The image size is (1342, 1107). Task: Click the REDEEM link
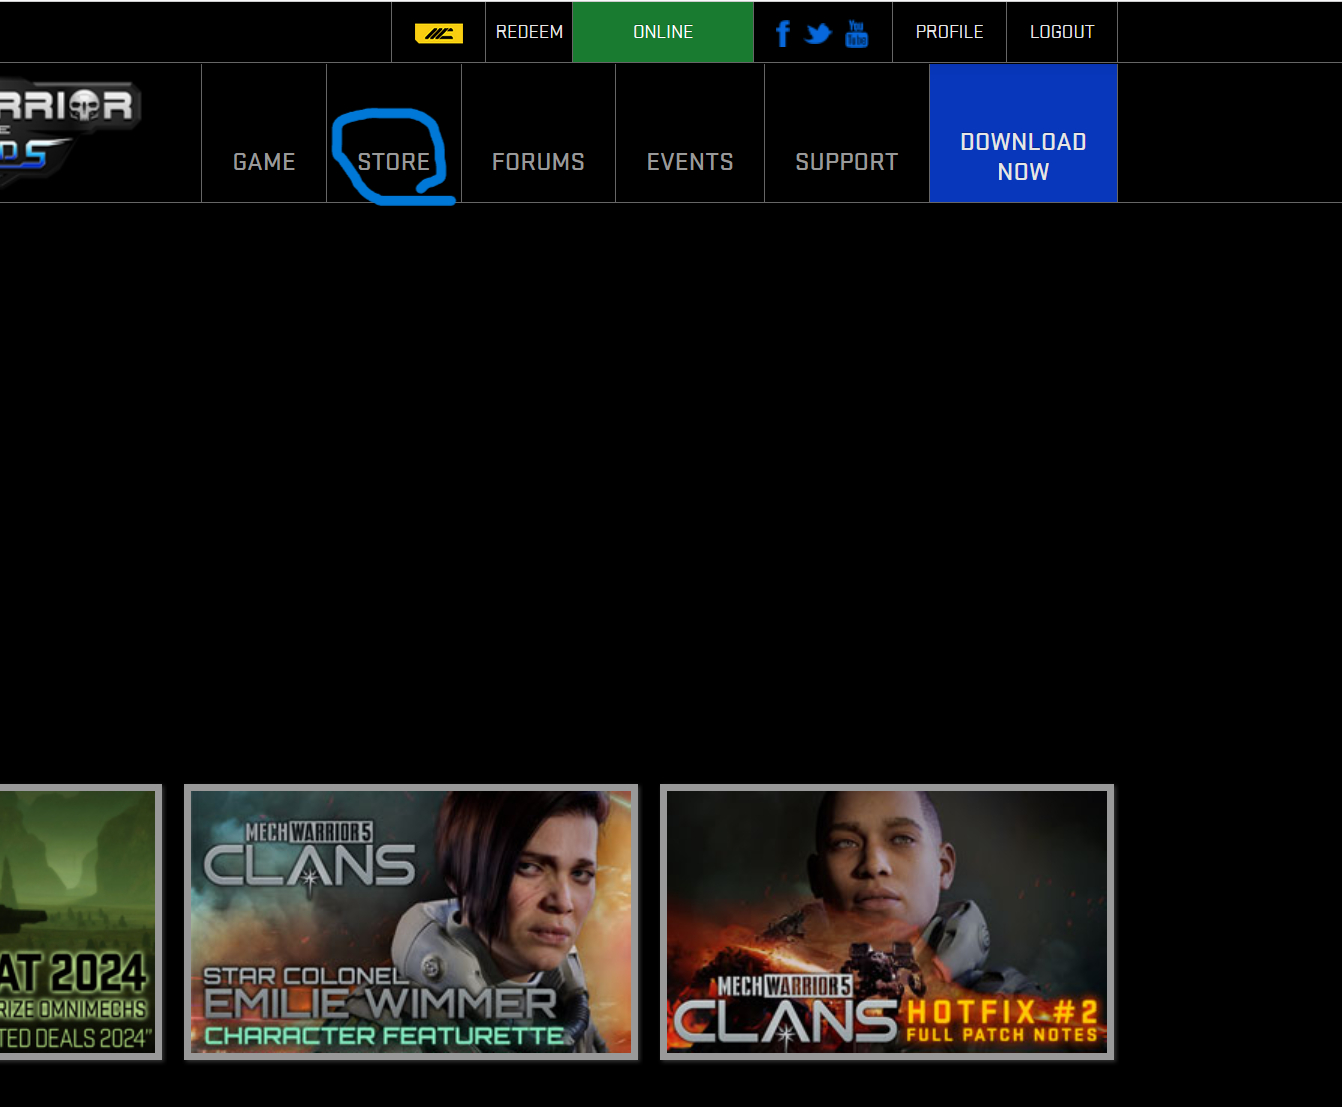pos(529,32)
